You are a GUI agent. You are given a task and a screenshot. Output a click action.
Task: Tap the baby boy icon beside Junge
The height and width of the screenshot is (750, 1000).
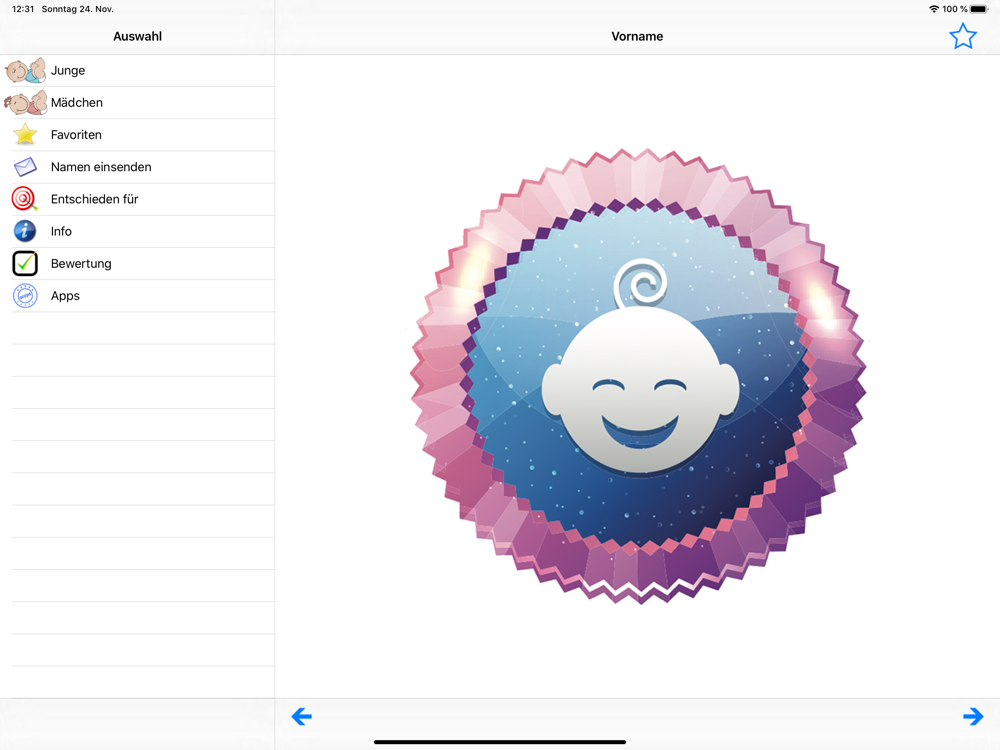[x=25, y=71]
